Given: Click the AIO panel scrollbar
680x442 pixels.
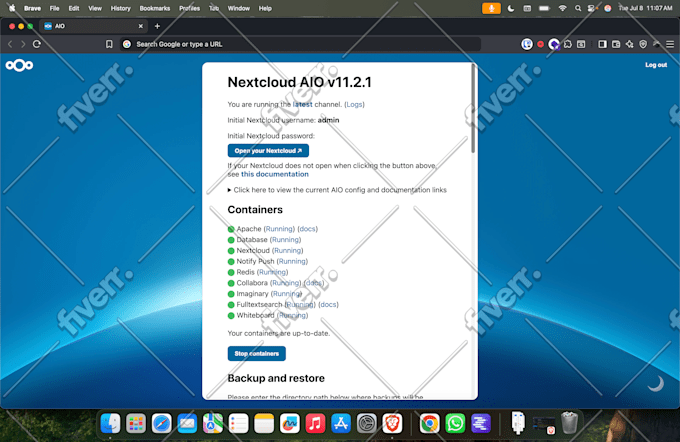Looking at the screenshot, I should pyautogui.click(x=473, y=108).
